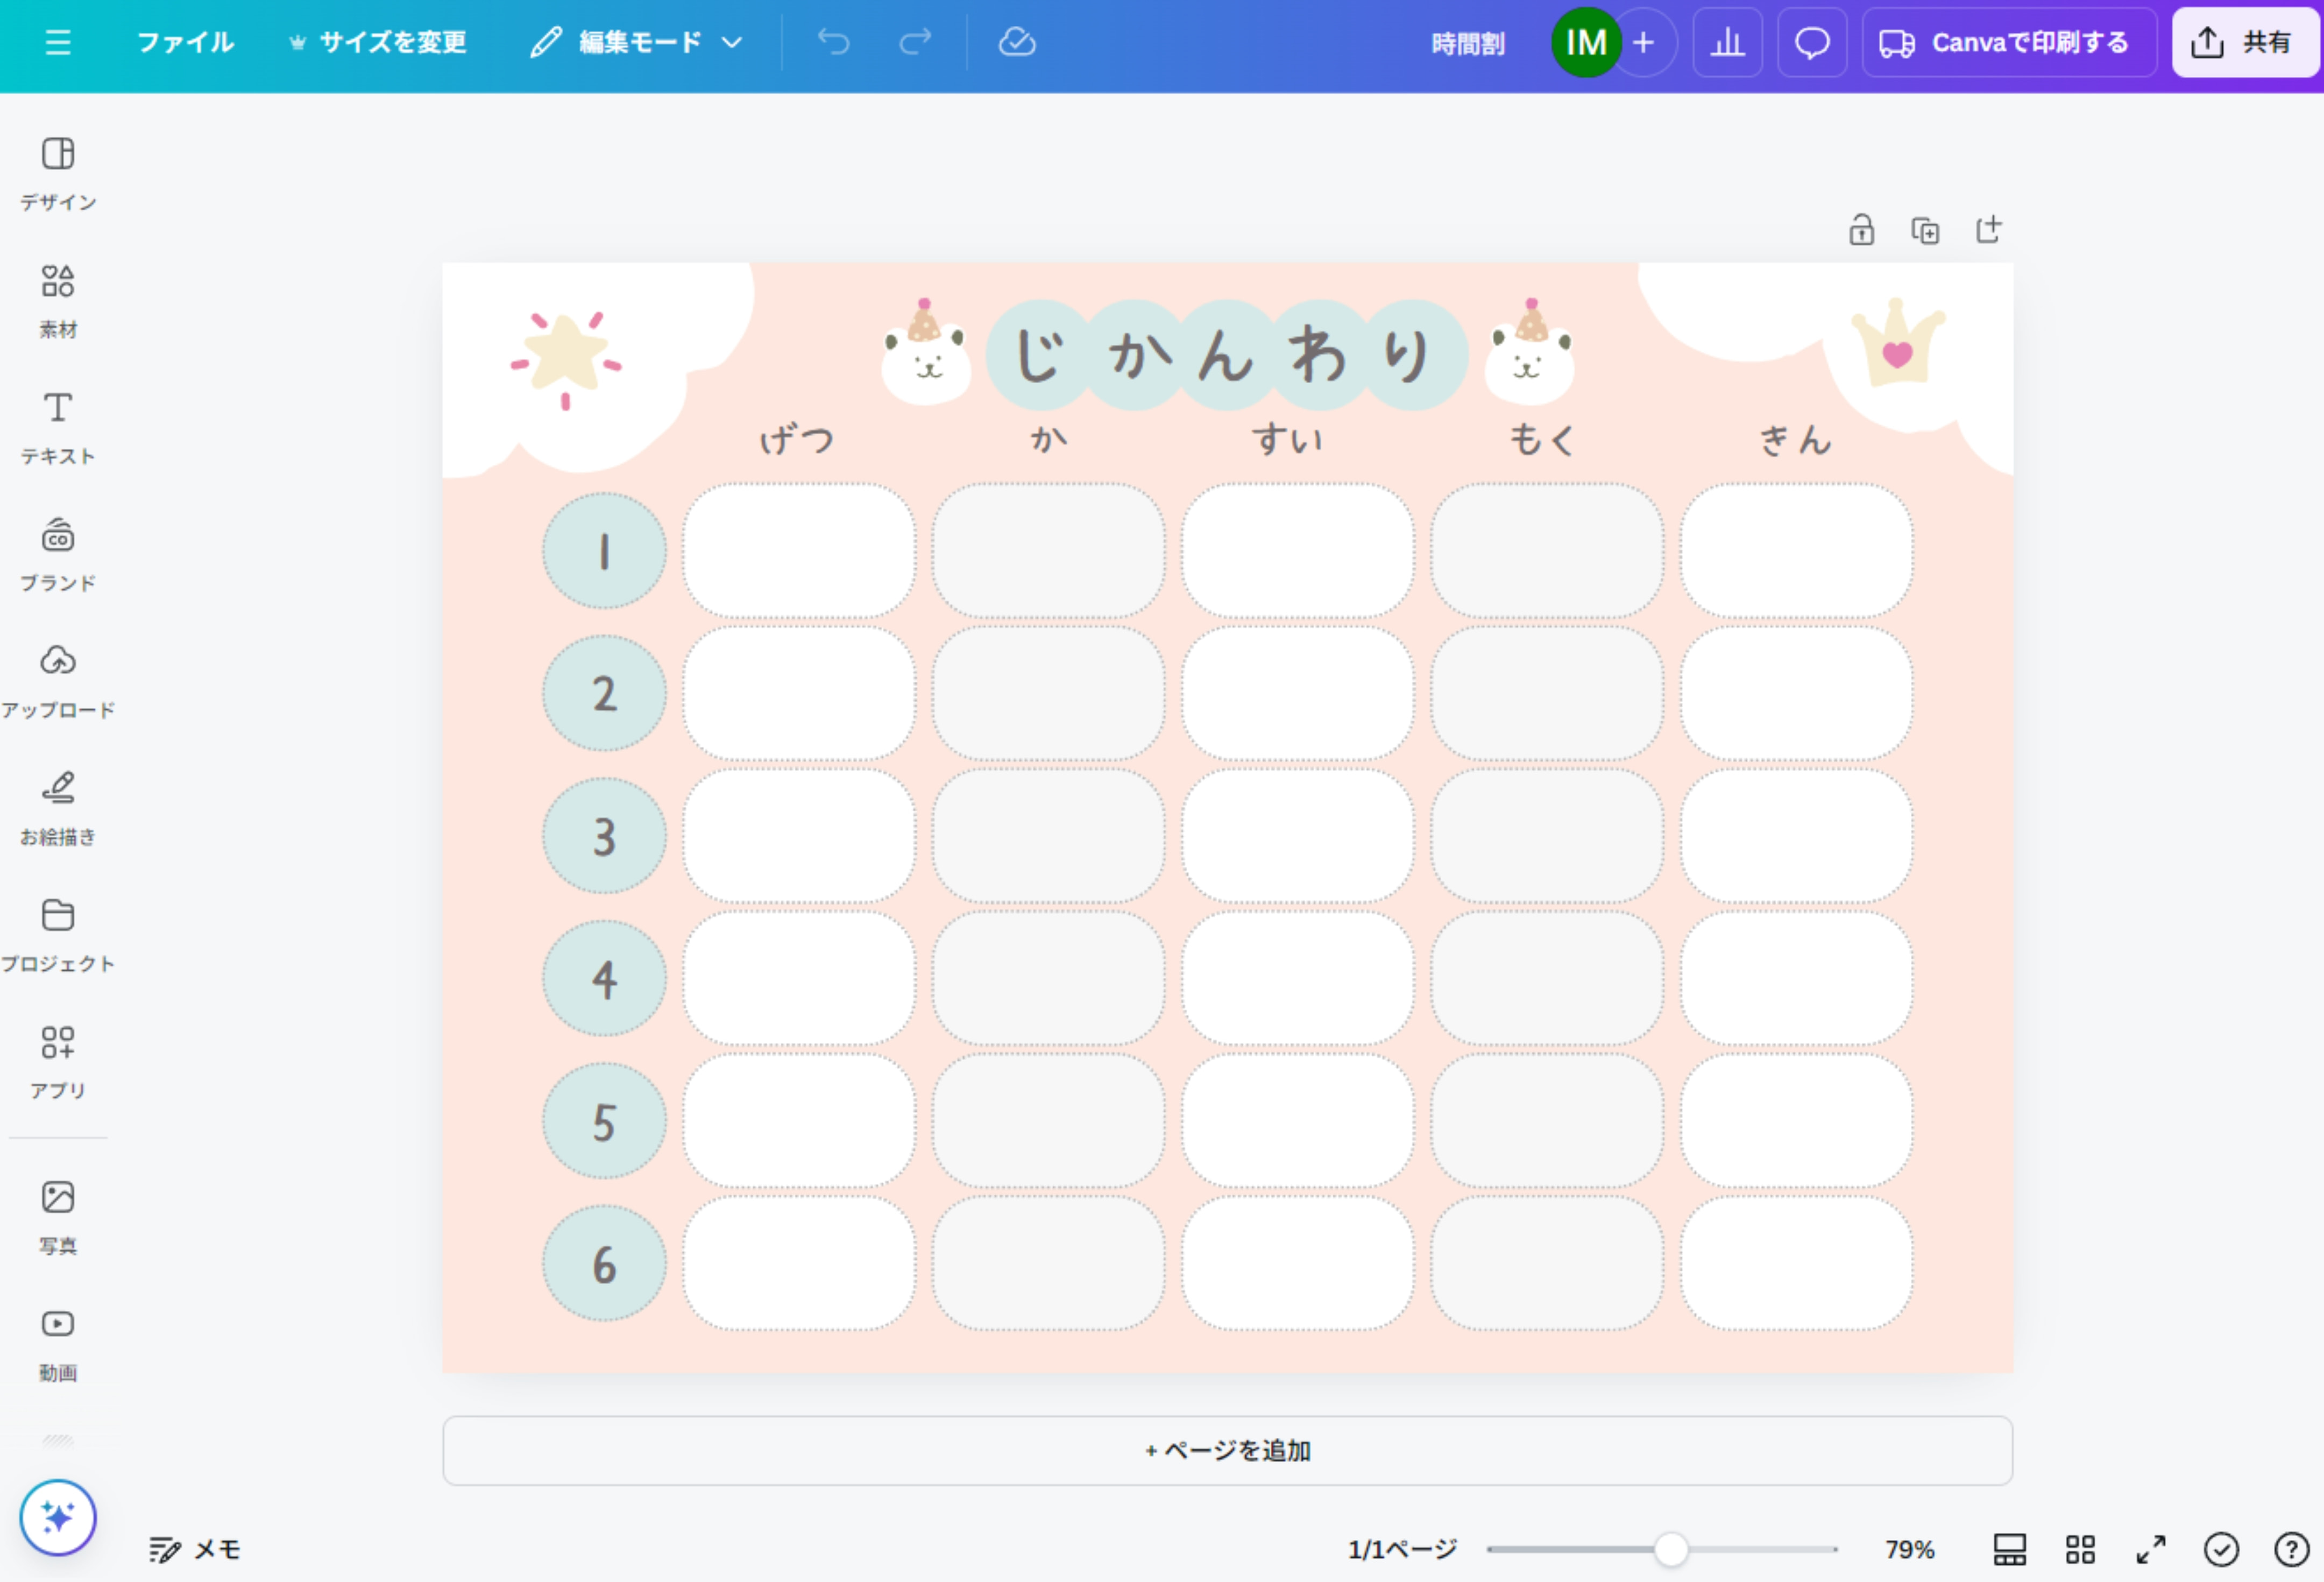Open the ファイル menu

coord(185,42)
